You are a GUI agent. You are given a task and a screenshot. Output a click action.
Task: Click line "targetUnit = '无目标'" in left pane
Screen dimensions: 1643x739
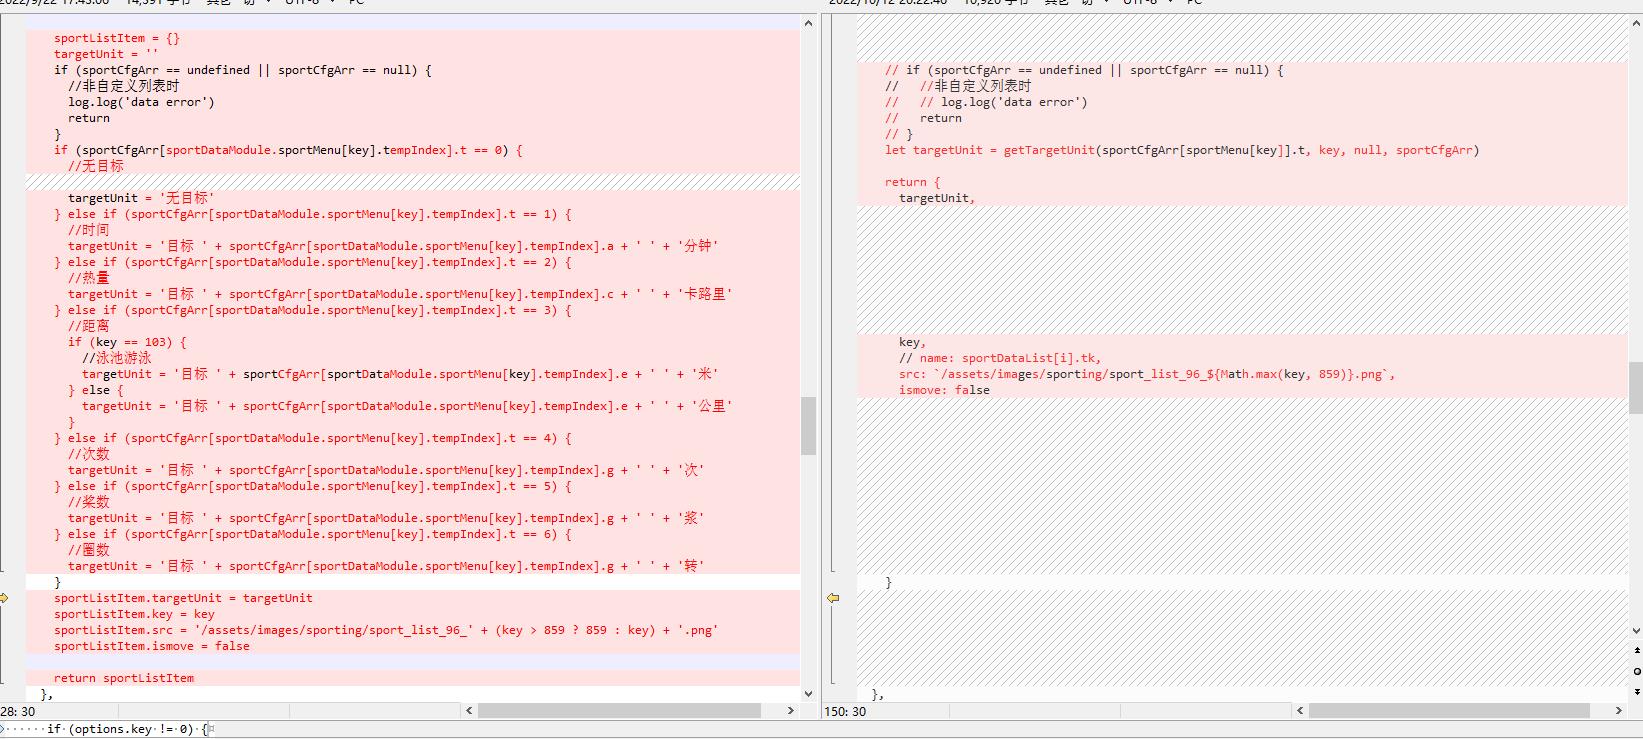pyautogui.click(x=141, y=198)
